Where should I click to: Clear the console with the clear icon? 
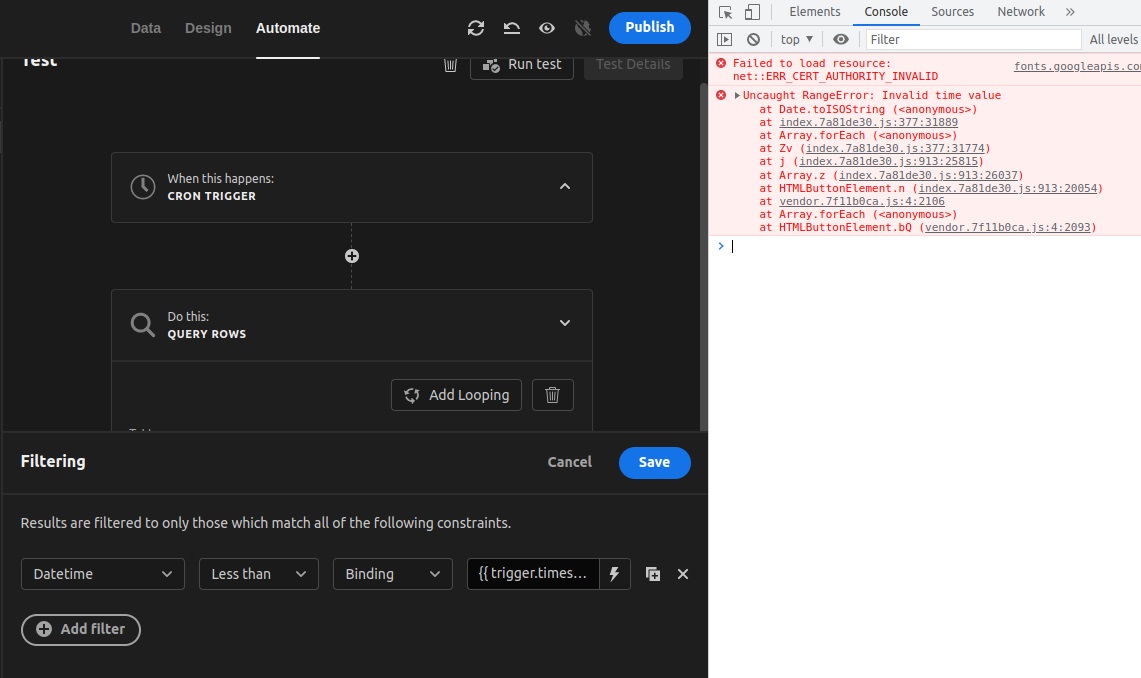tap(751, 38)
